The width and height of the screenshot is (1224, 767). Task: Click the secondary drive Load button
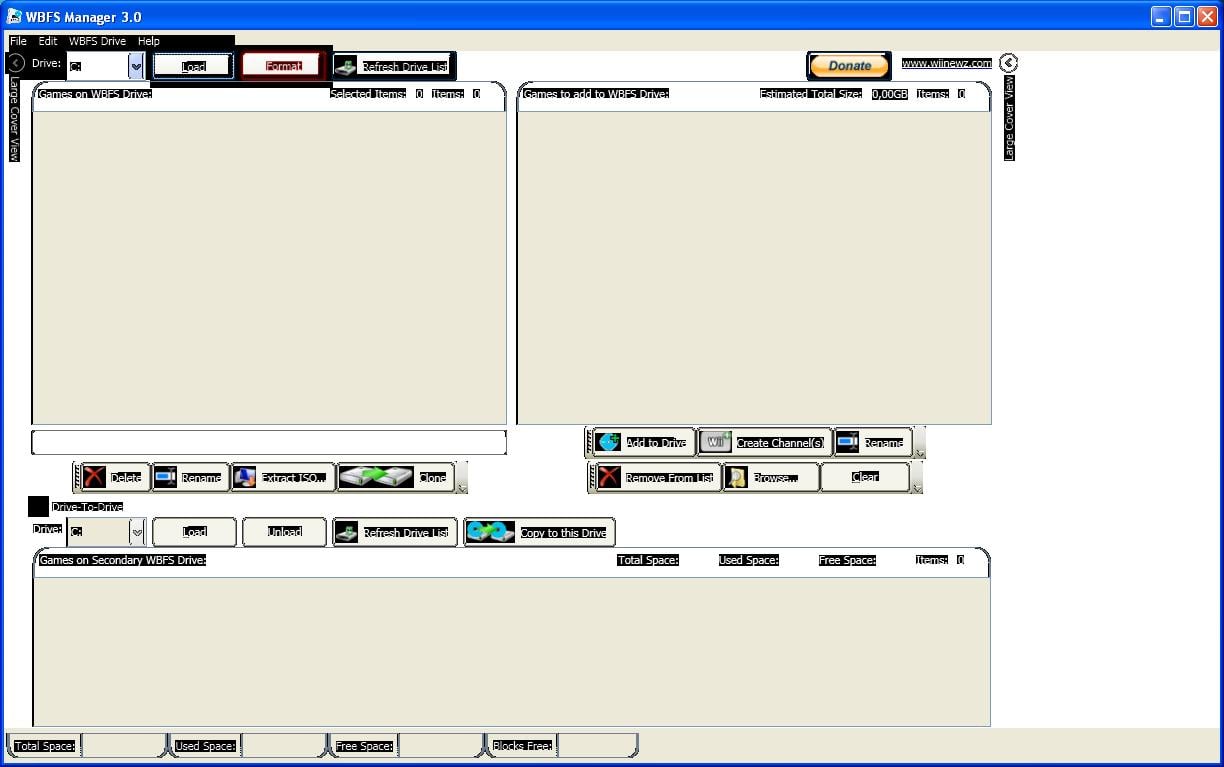(x=194, y=532)
